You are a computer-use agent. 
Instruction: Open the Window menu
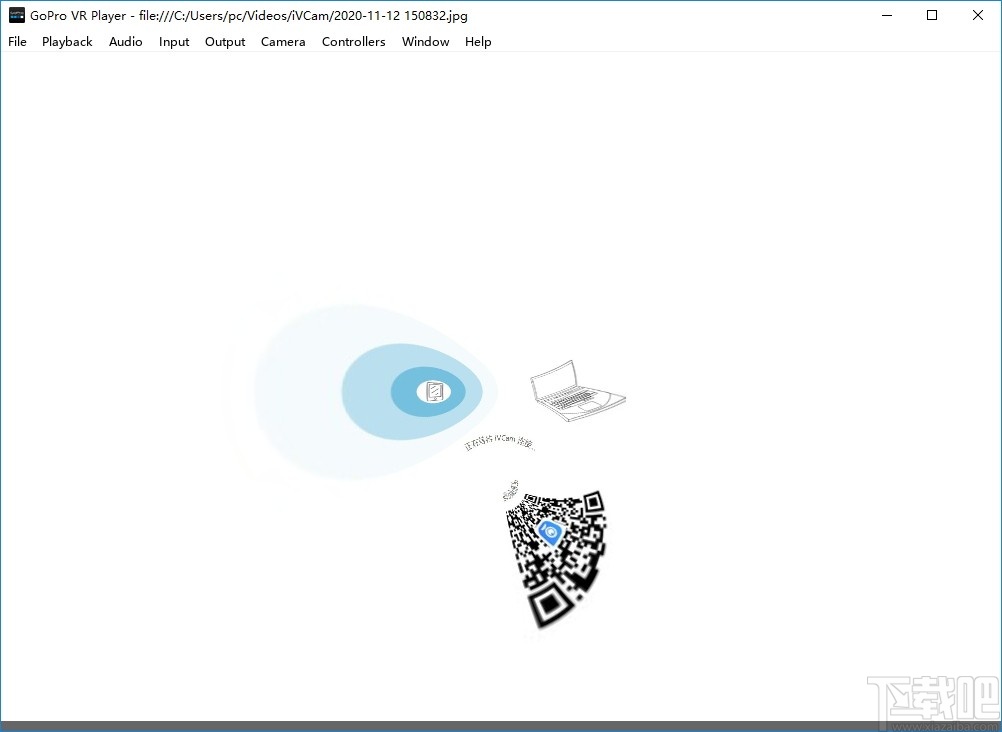(x=426, y=42)
